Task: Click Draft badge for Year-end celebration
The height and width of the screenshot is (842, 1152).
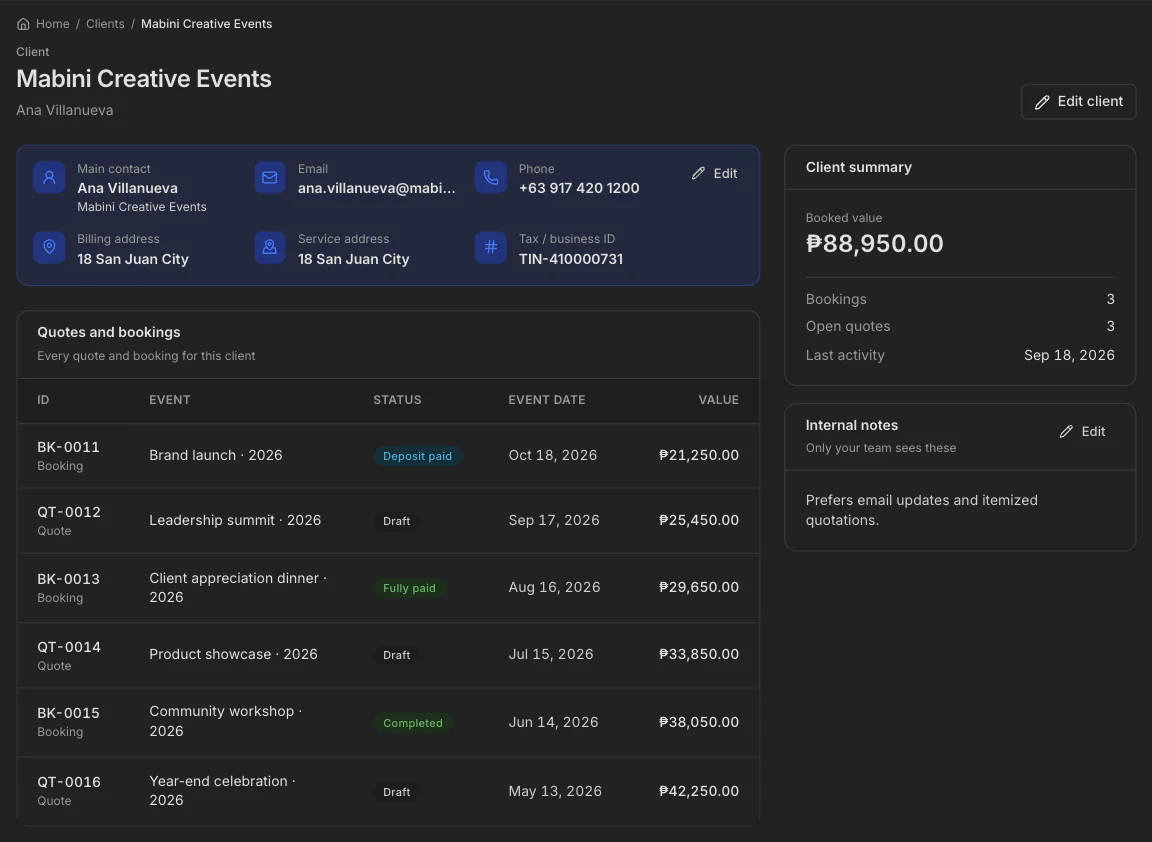Action: coord(397,793)
